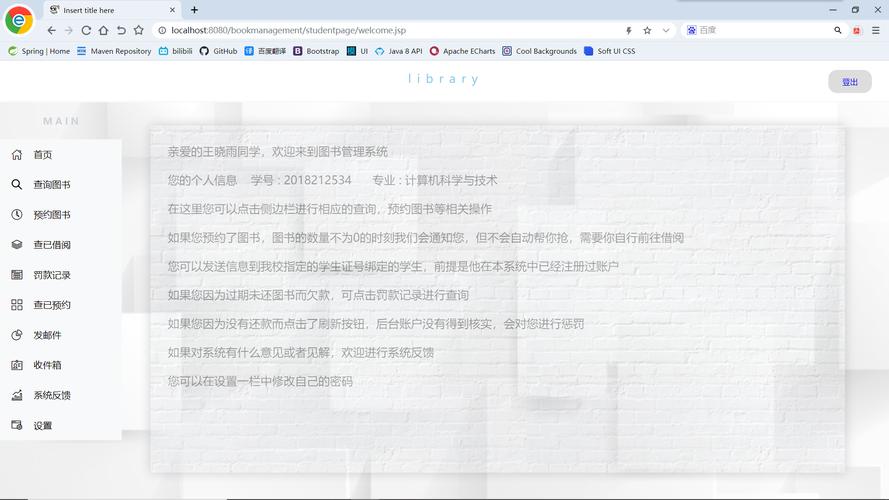
Task: Click the clock icon beside 预约图书
Action: tap(17, 214)
